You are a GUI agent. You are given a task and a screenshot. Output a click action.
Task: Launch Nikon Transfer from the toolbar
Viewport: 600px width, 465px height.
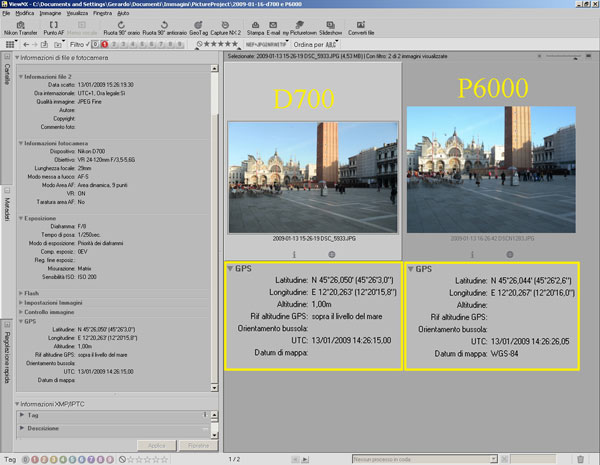20,28
